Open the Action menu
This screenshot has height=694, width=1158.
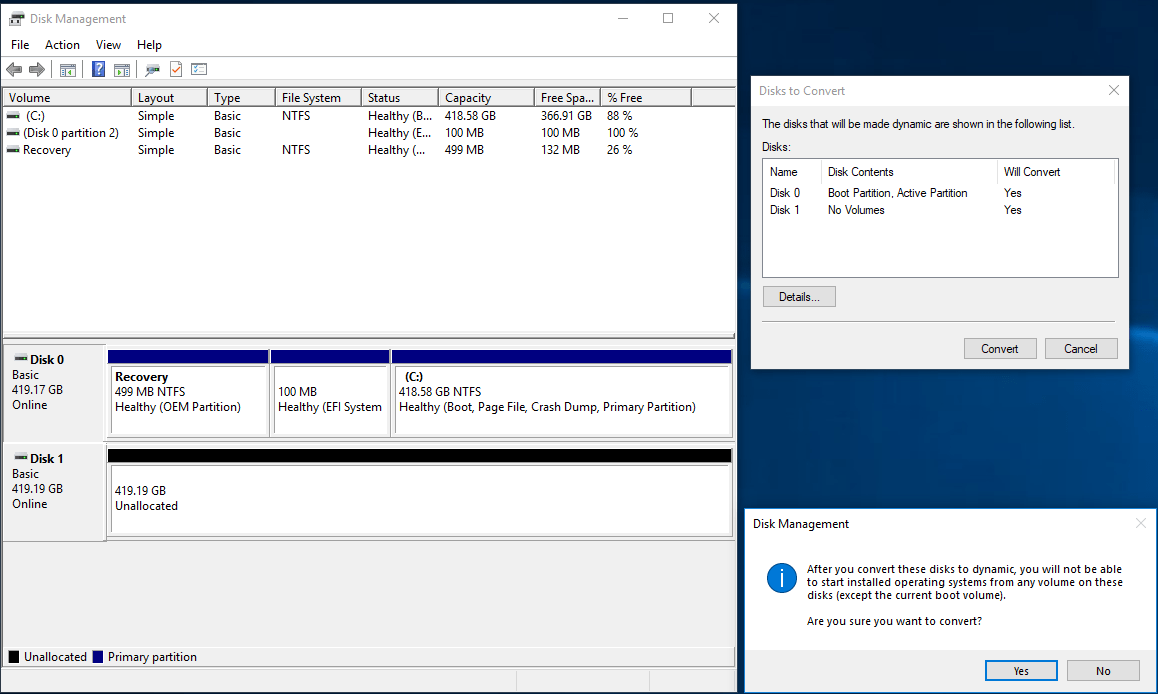[62, 45]
